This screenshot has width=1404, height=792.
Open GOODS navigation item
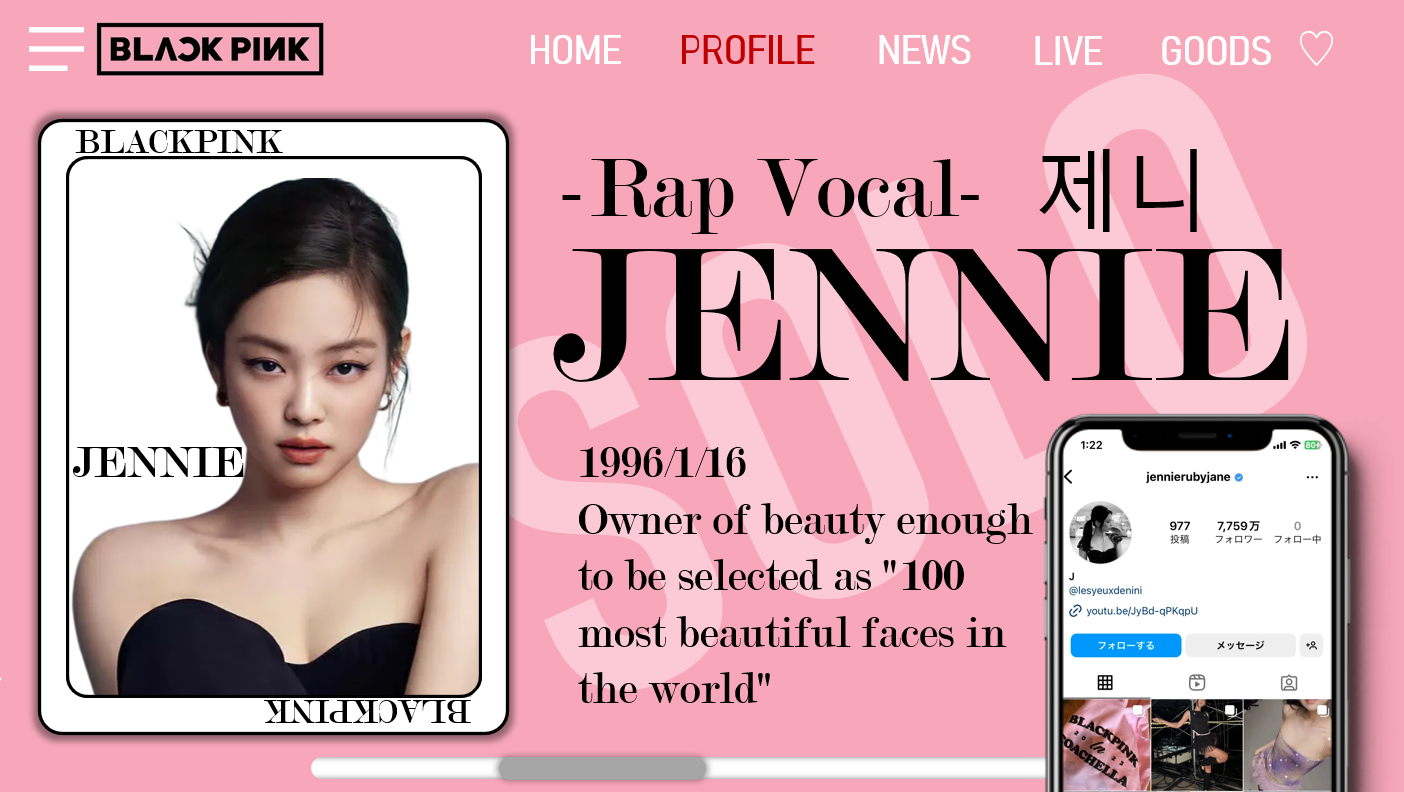coord(1216,51)
